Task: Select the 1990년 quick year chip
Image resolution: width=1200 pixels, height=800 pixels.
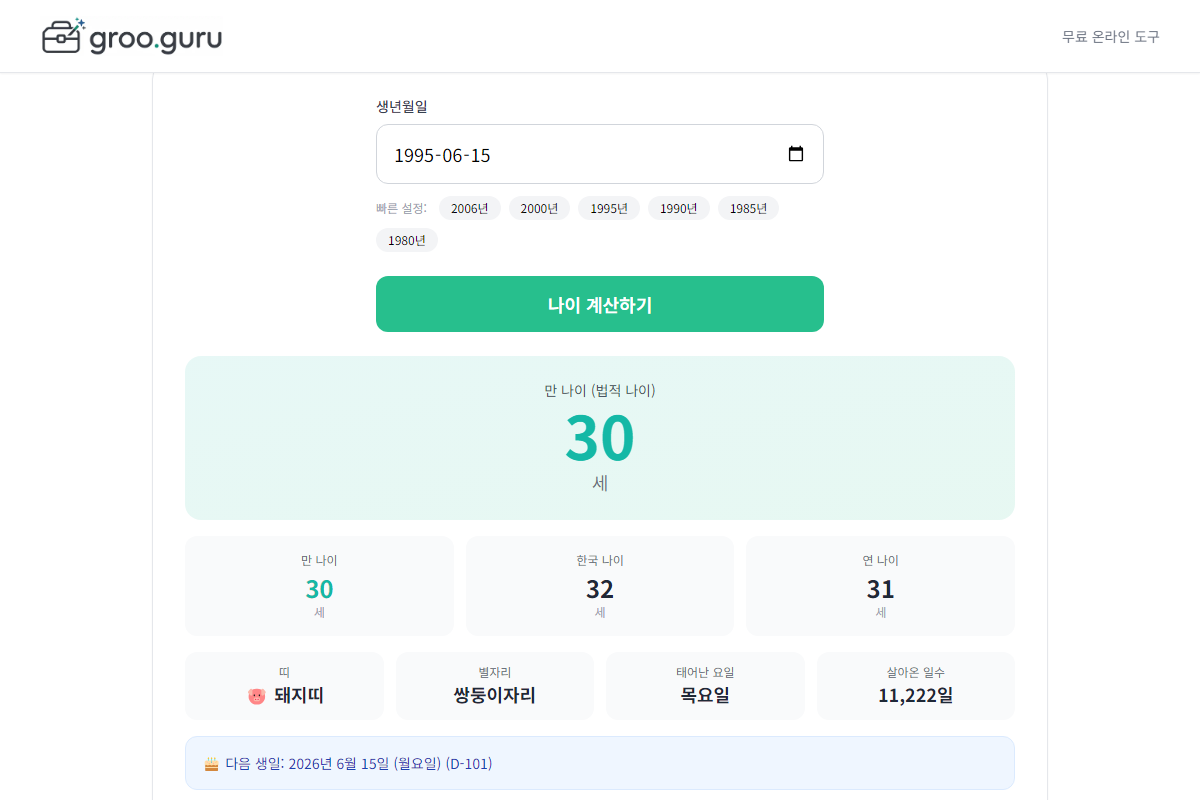Action: coord(678,208)
